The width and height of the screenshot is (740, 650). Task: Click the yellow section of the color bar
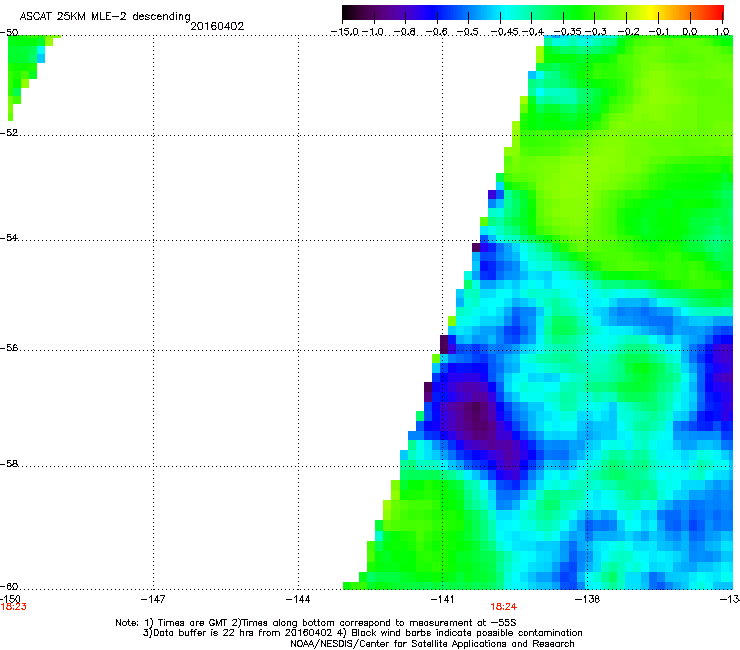tap(654, 13)
